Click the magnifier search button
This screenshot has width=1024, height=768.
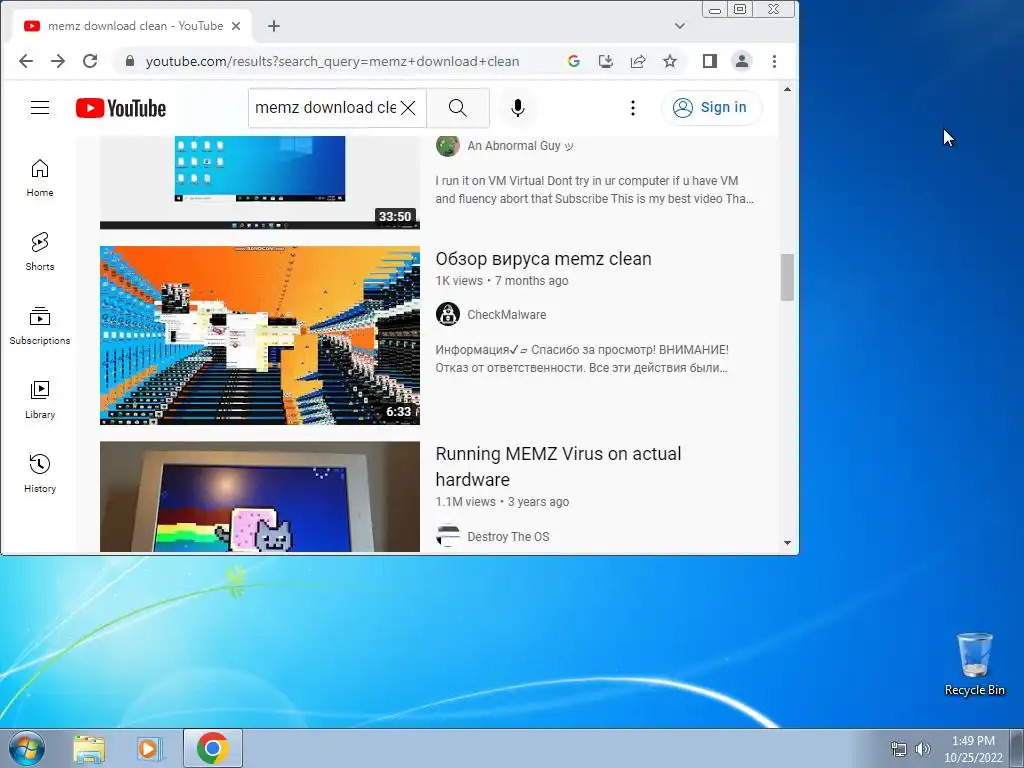458,108
